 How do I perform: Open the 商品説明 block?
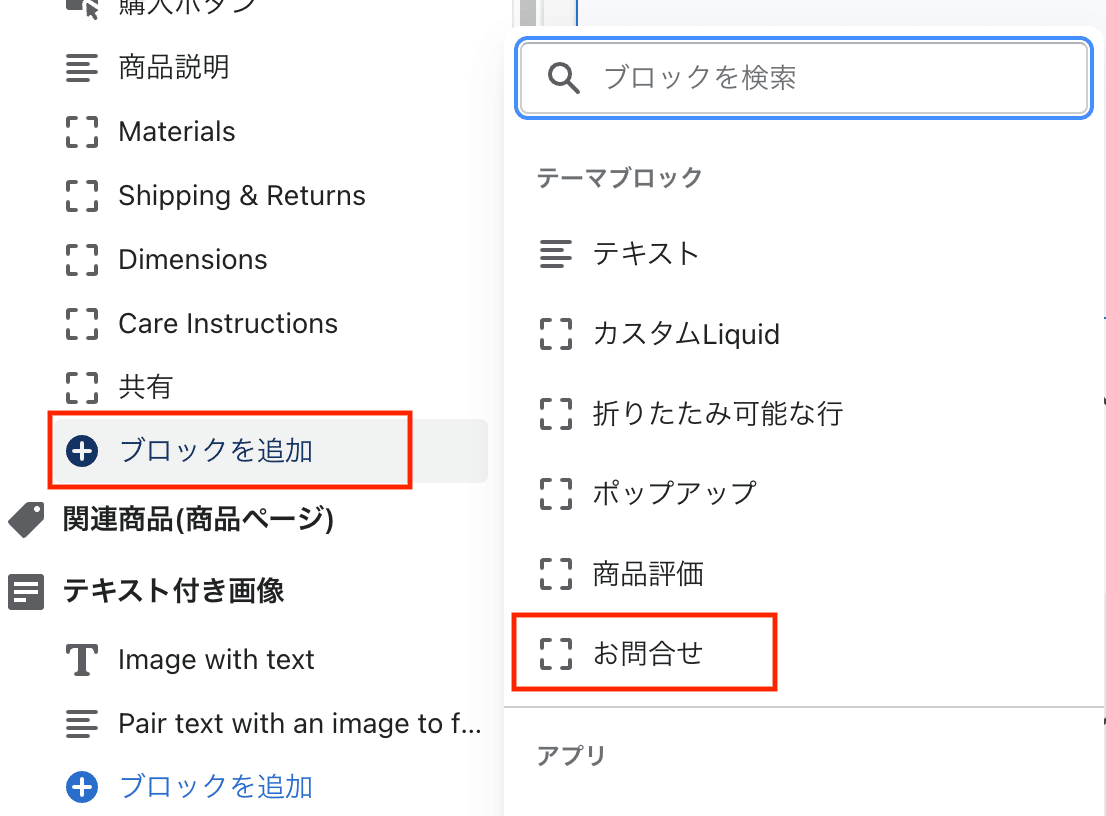click(x=174, y=67)
